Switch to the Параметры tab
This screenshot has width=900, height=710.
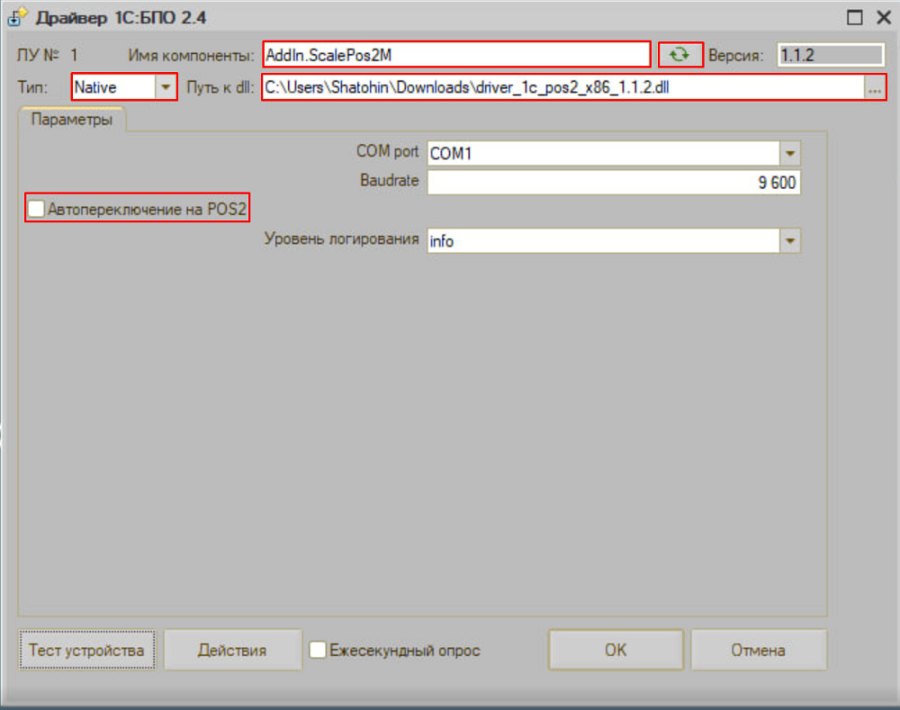pos(72,119)
